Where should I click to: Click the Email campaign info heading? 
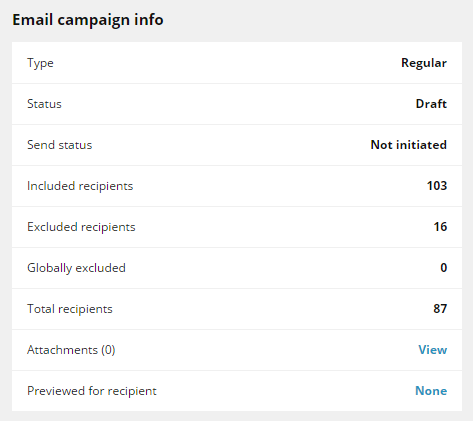click(88, 20)
